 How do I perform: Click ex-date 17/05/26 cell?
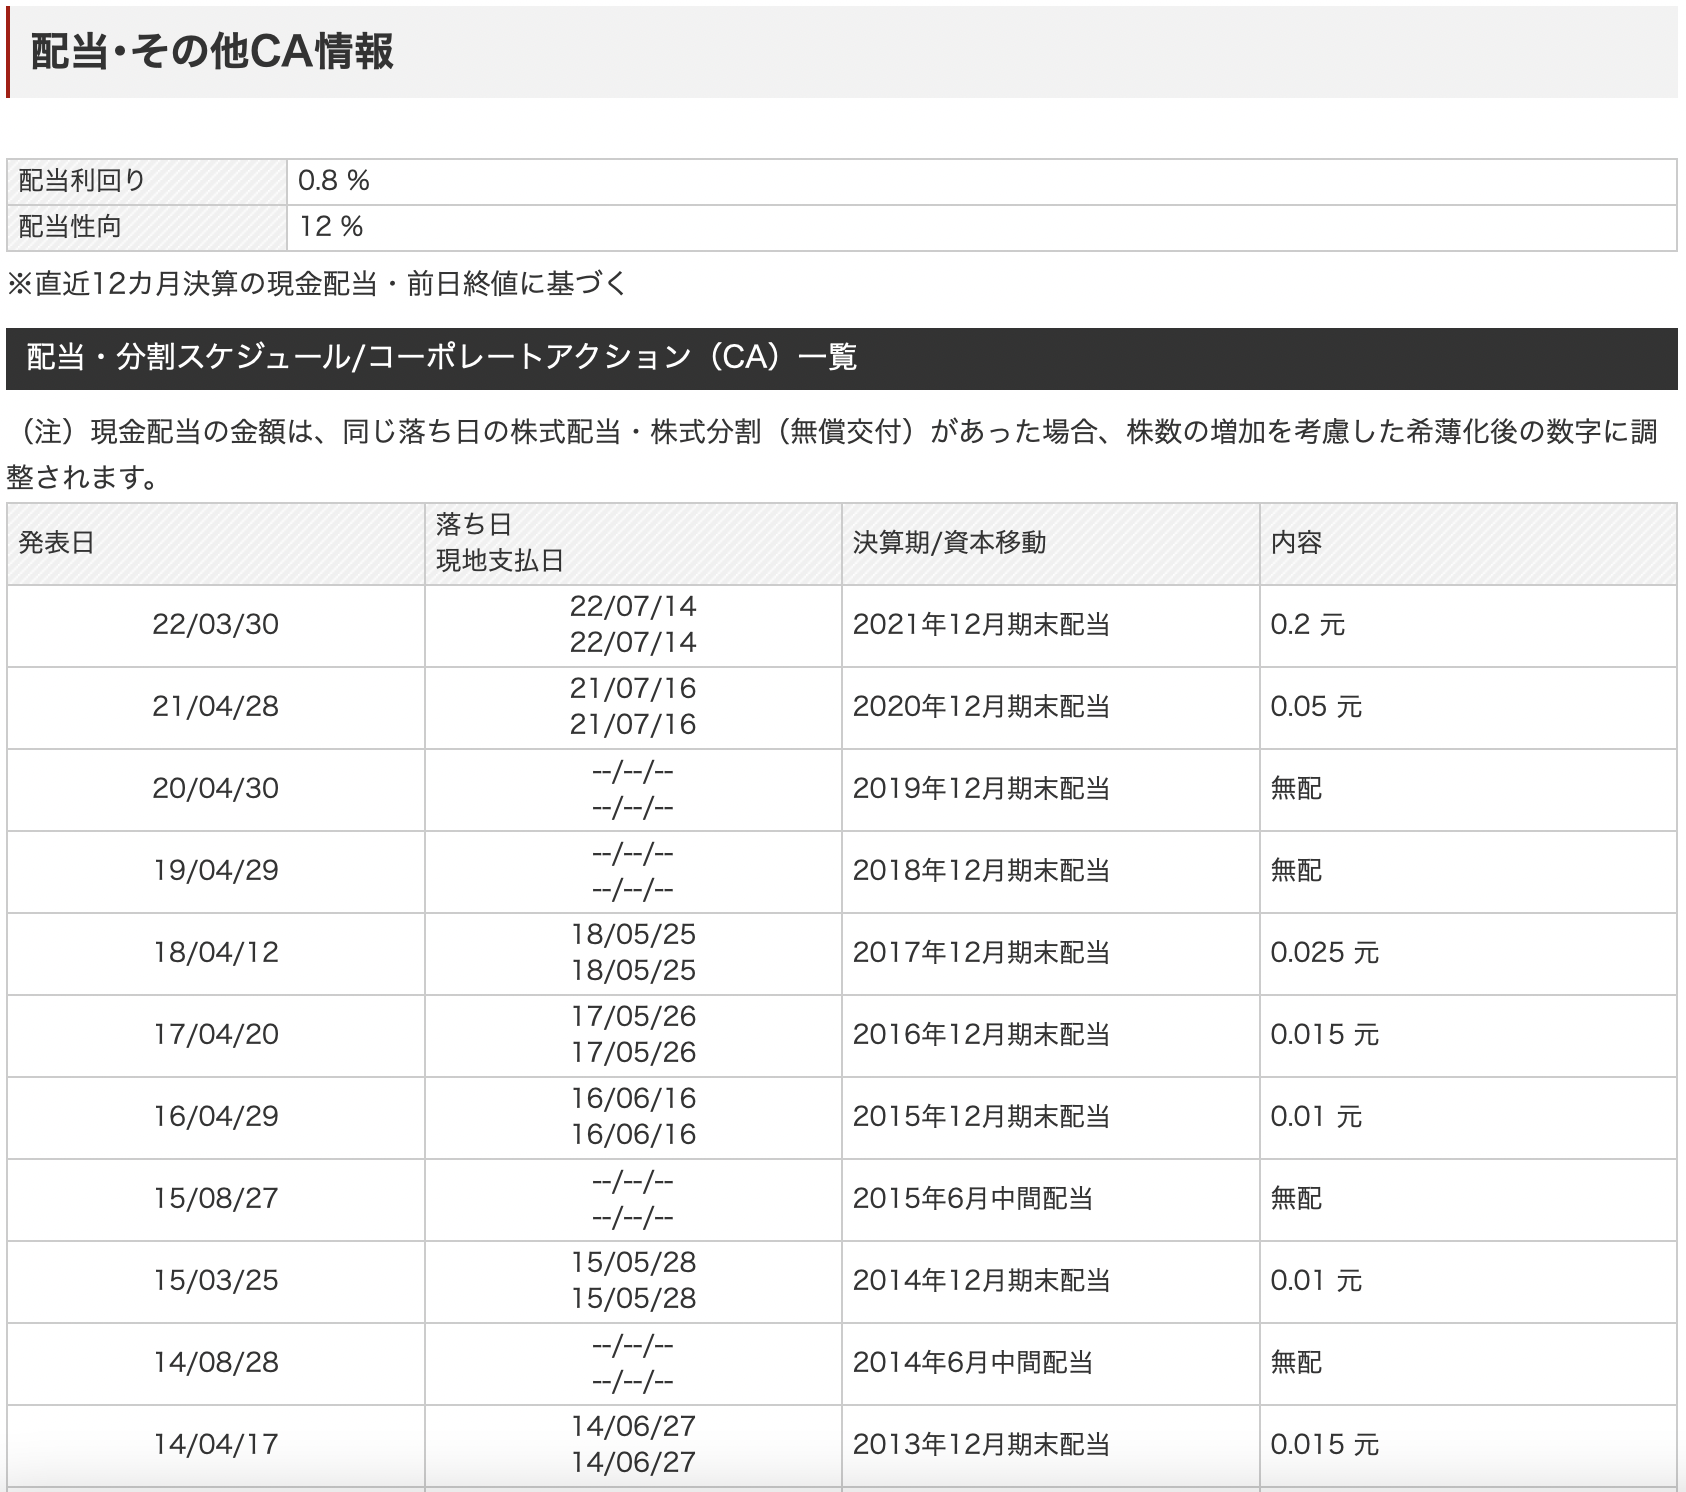coord(633,1035)
